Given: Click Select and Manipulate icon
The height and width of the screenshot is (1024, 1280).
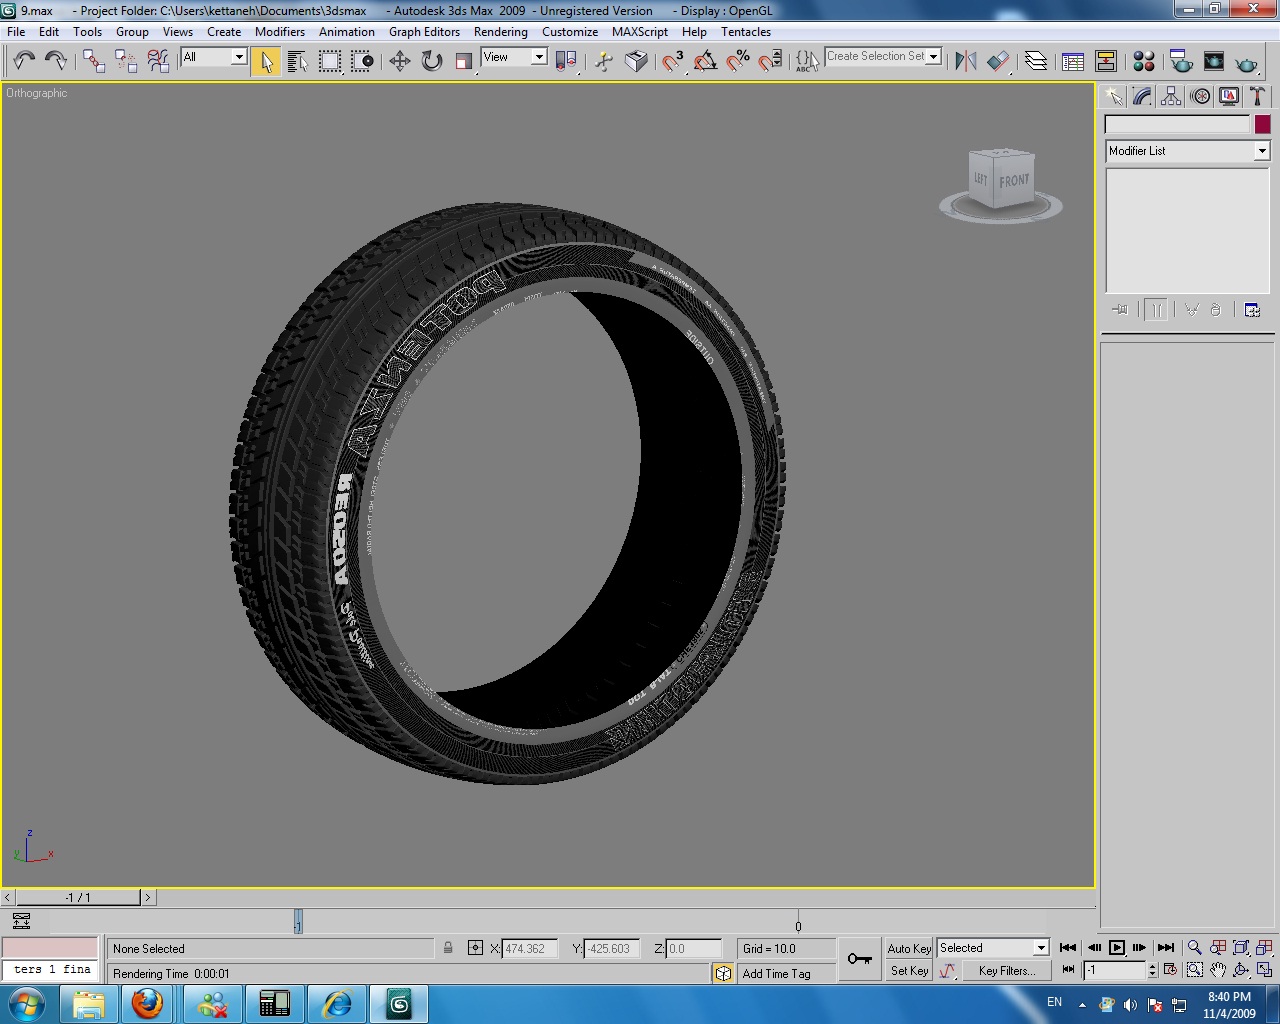Looking at the screenshot, I should [x=604, y=61].
